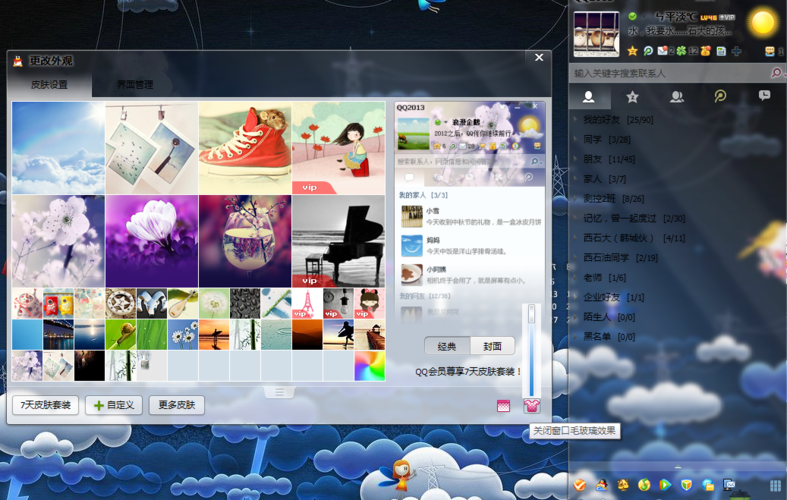Pick the rainbow color swatch skin
Screen dimensions: 787x500
point(369,366)
